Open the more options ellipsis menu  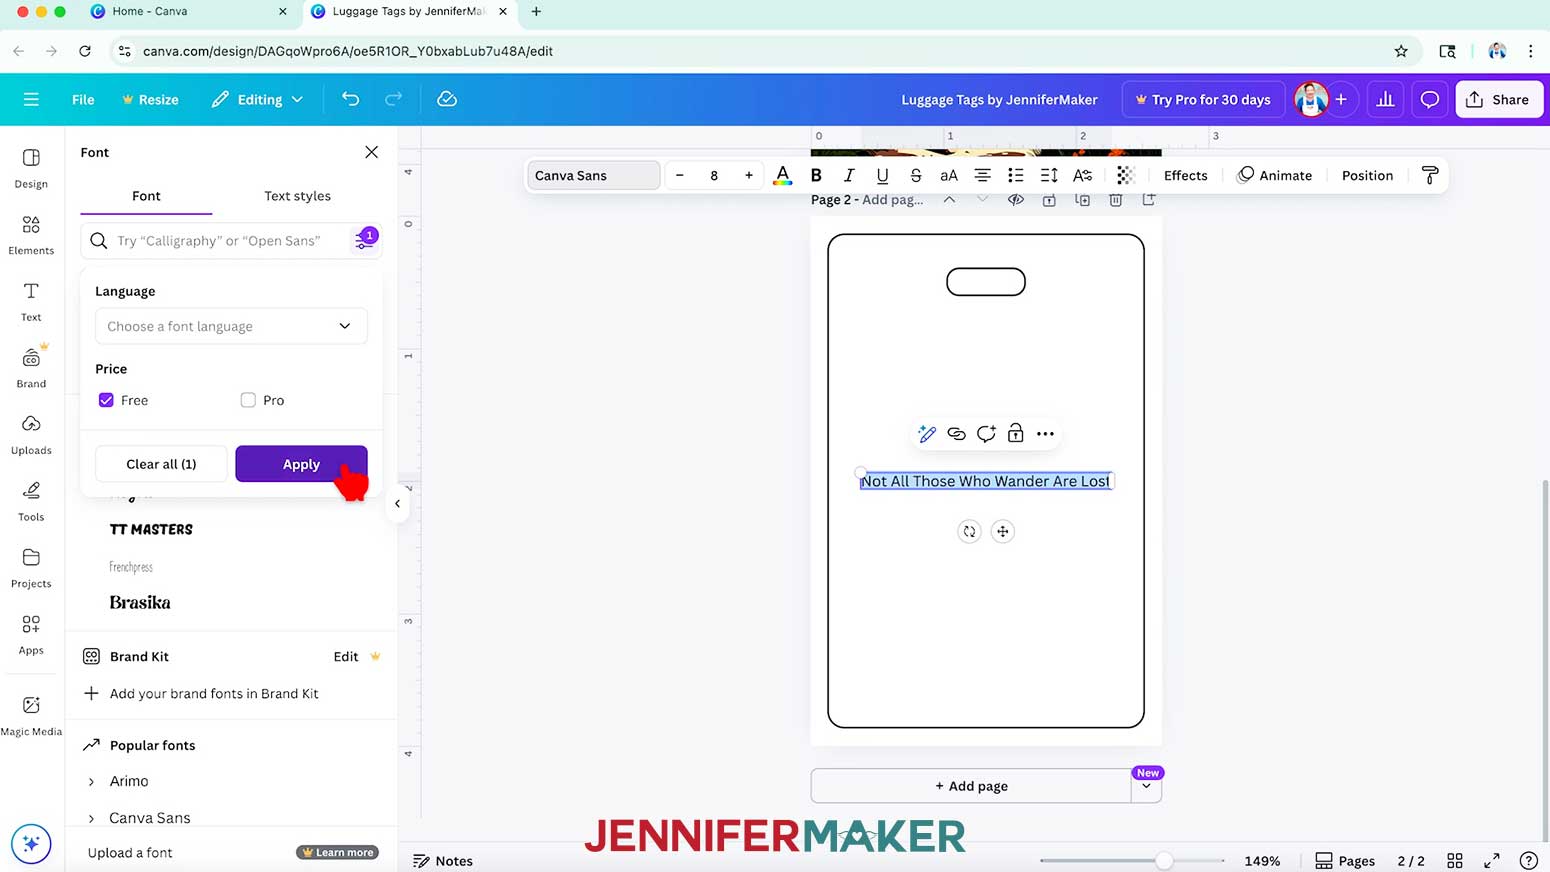1045,434
